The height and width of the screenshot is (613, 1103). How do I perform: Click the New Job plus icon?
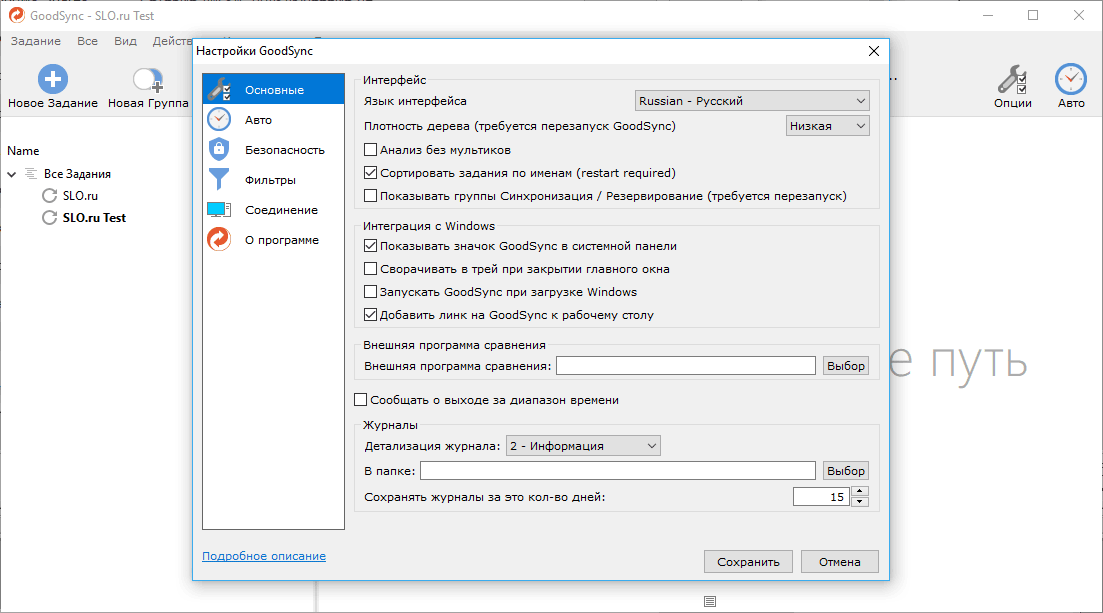tap(53, 79)
